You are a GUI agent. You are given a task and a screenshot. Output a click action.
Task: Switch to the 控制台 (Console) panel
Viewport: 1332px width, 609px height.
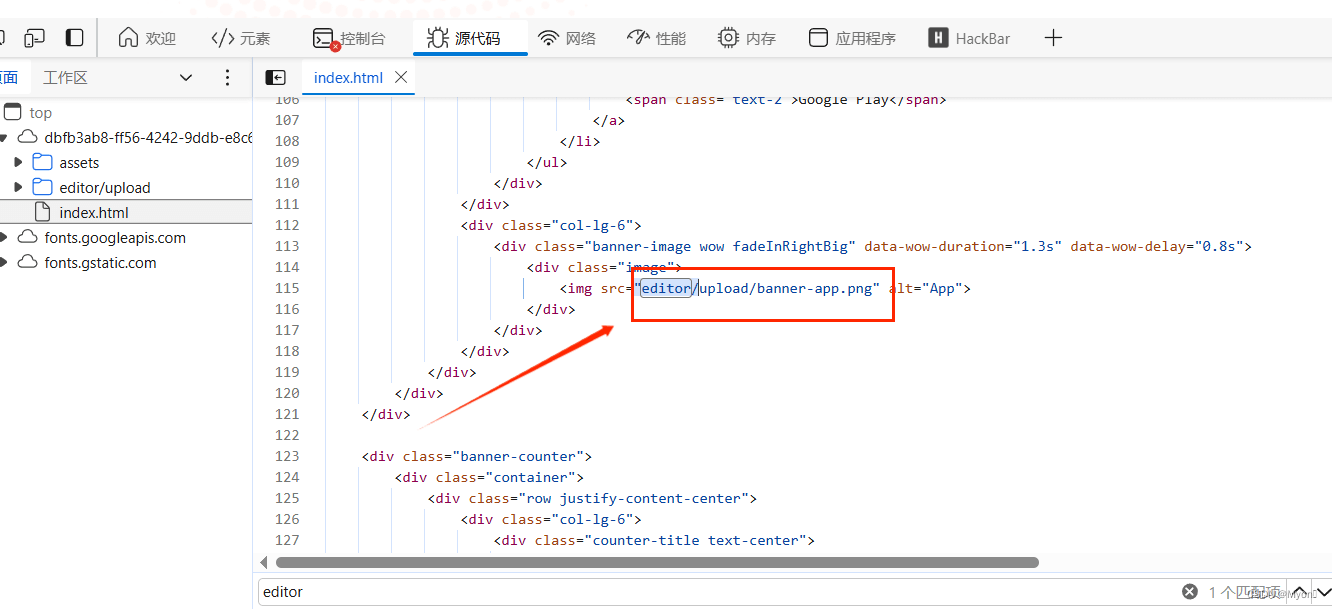click(x=350, y=38)
